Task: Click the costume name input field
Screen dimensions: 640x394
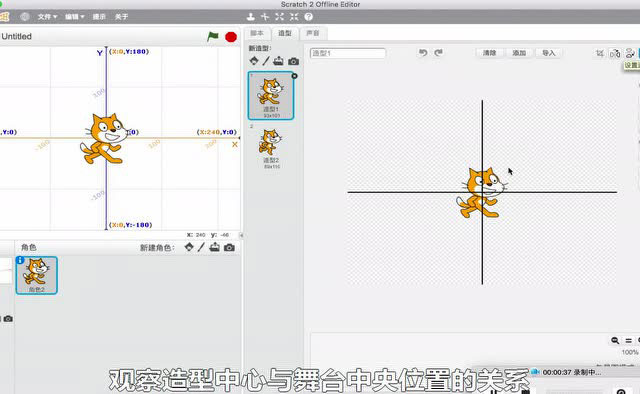Action: coord(348,53)
